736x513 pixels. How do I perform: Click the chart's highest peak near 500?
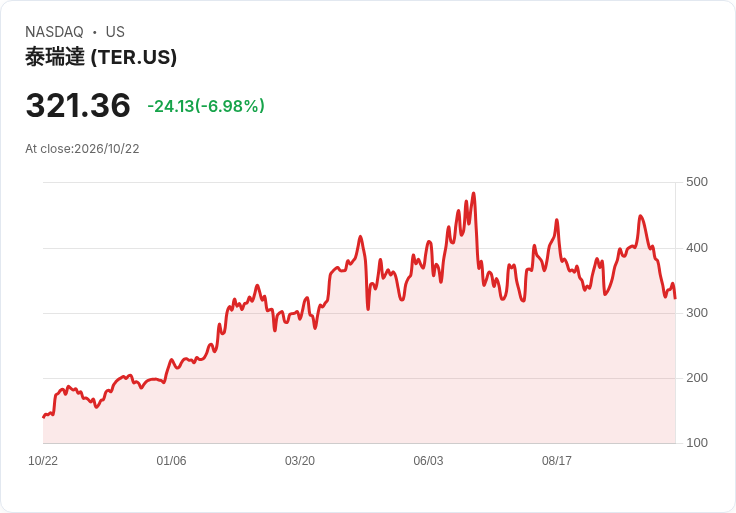(x=474, y=193)
